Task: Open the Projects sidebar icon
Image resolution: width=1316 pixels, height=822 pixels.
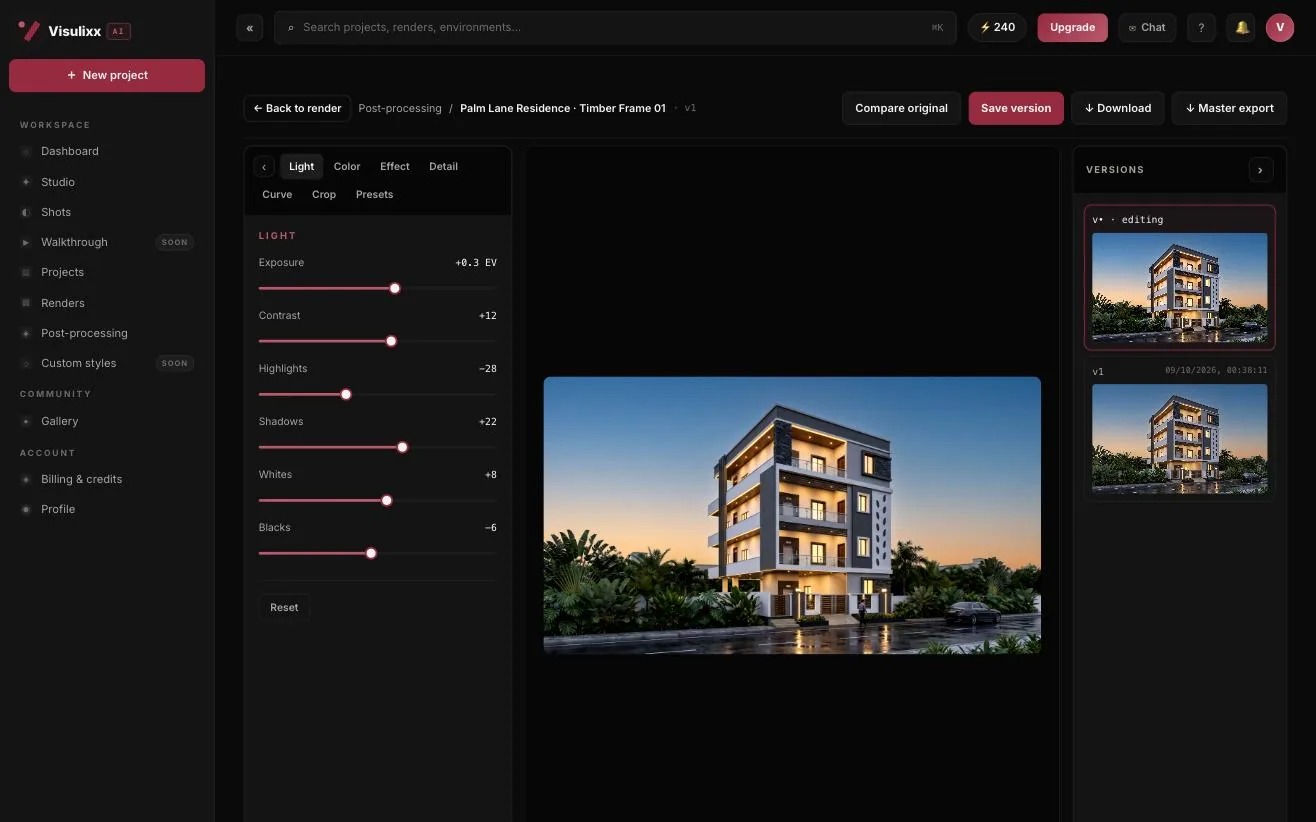Action: click(x=26, y=272)
